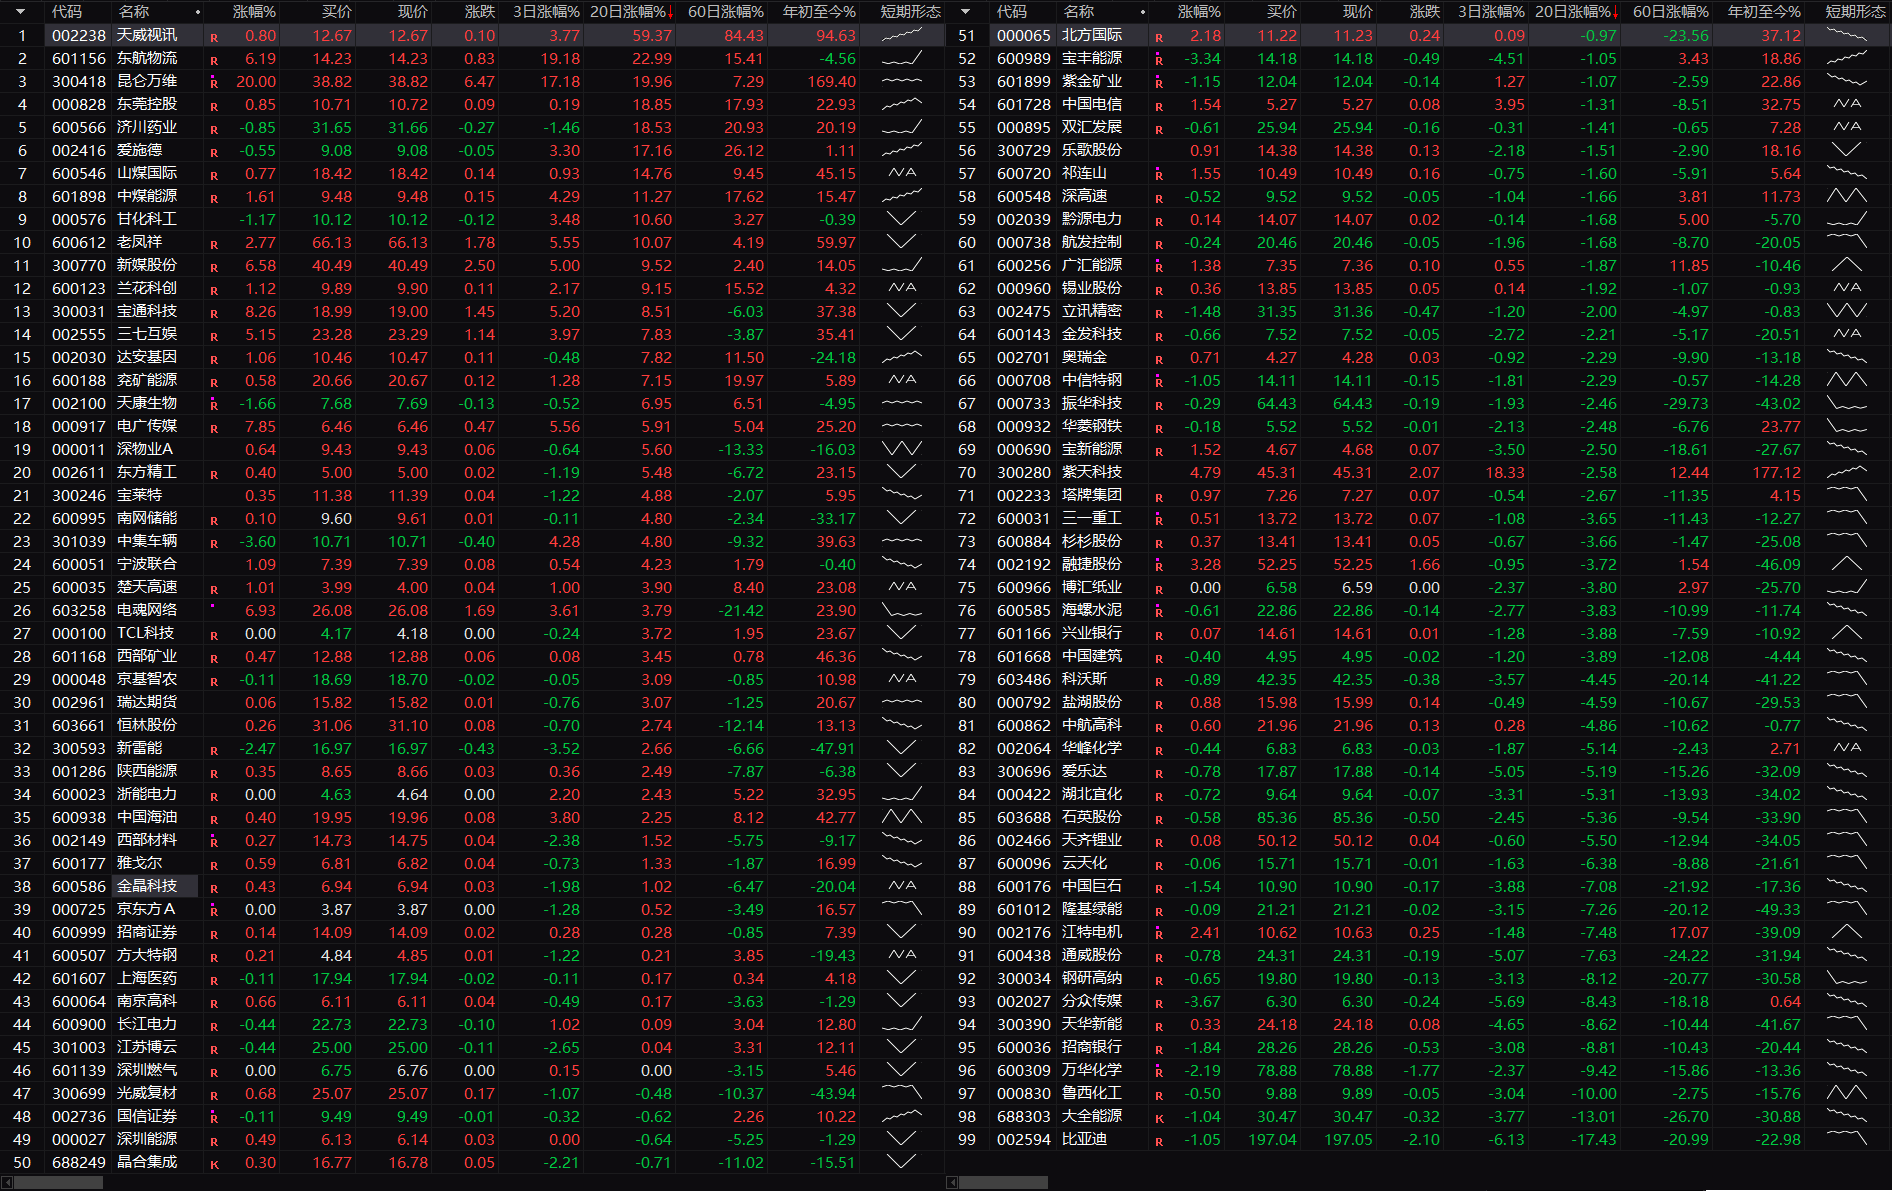Open the short-term pattern sparkline for 中国海油
The image size is (1892, 1191).
902,817
